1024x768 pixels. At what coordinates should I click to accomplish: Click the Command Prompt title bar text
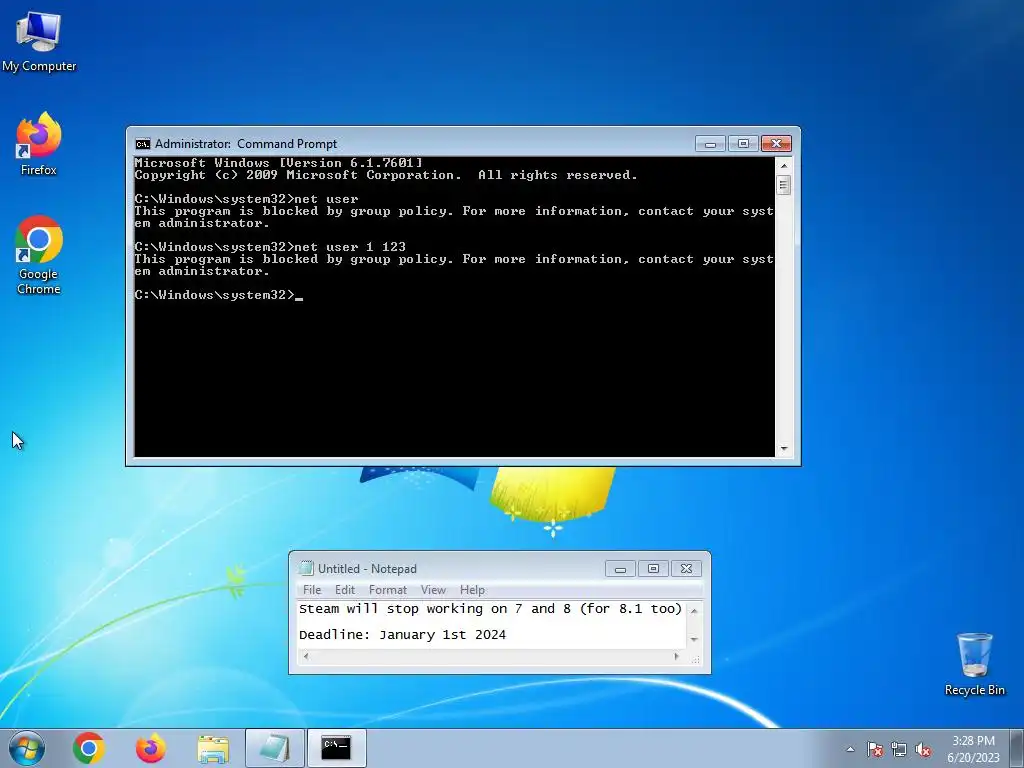click(246, 144)
